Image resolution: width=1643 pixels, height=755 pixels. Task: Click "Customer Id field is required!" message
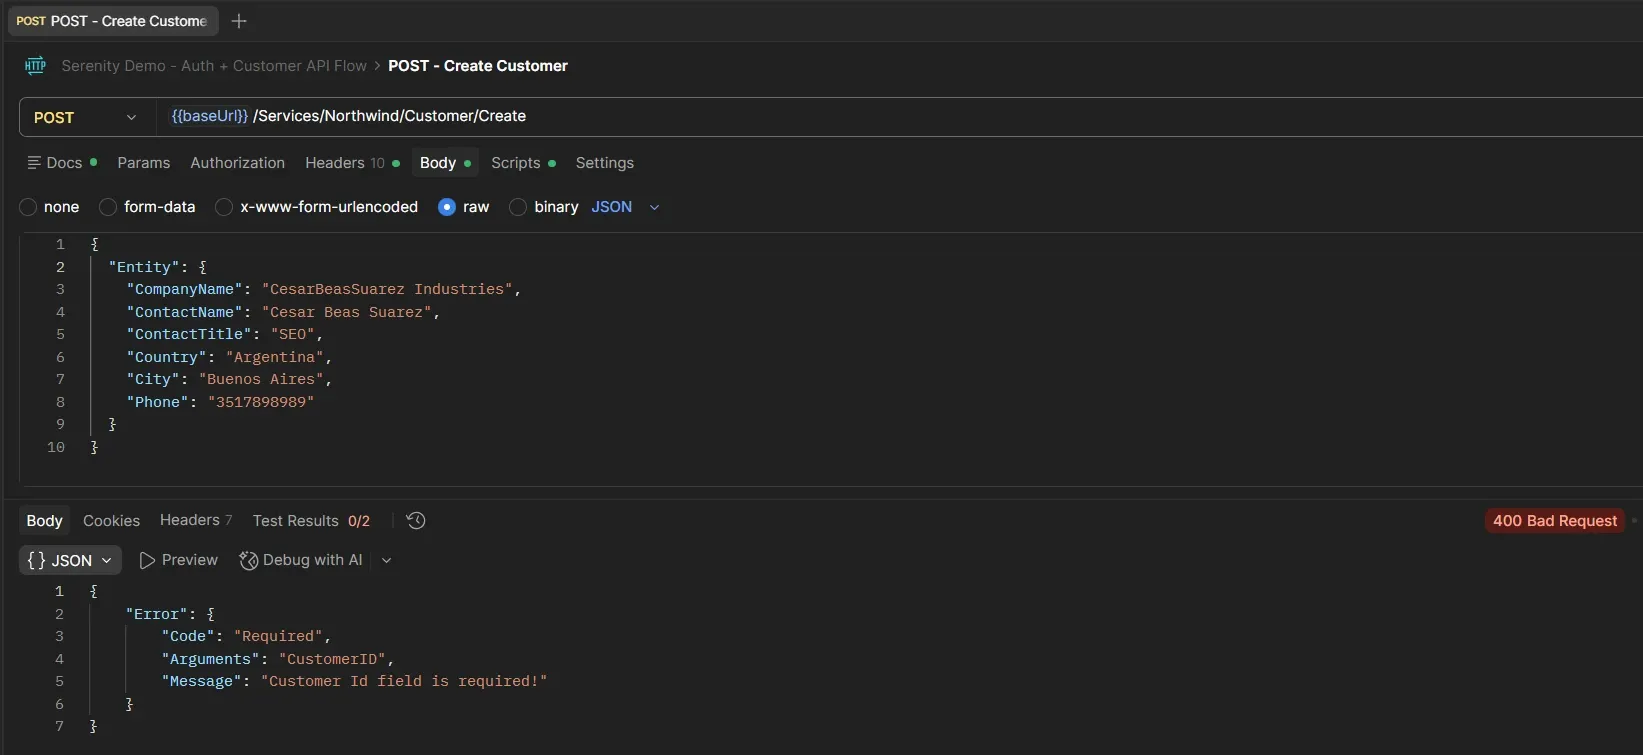[x=404, y=681]
